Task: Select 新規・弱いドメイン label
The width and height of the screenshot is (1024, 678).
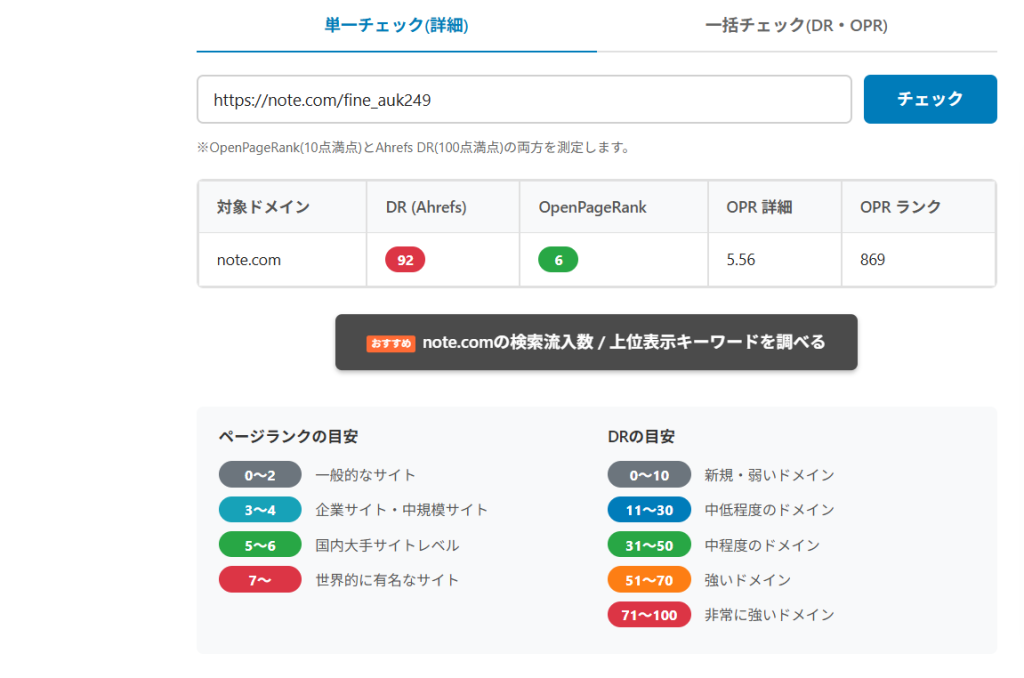Action: point(769,475)
